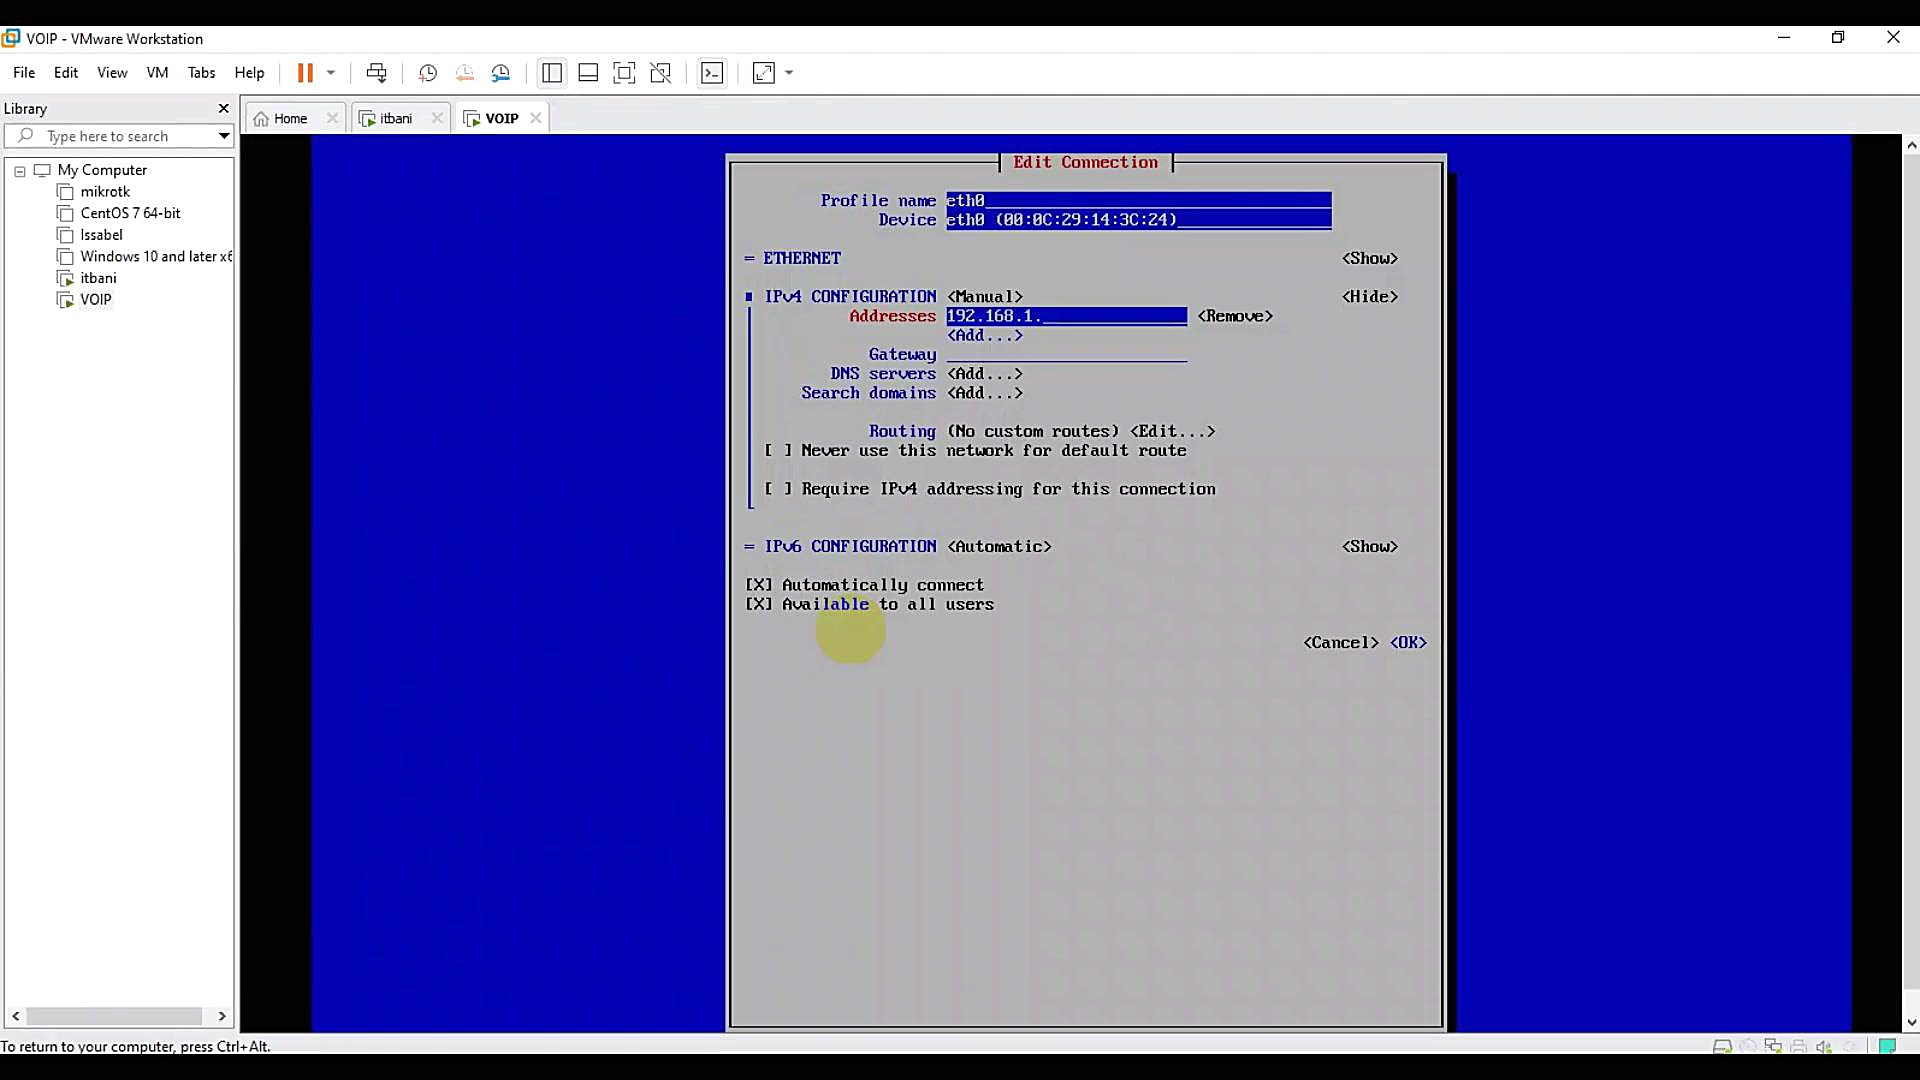Click the stretch guest display icon
Screen dimensions: 1920x1080
click(764, 73)
